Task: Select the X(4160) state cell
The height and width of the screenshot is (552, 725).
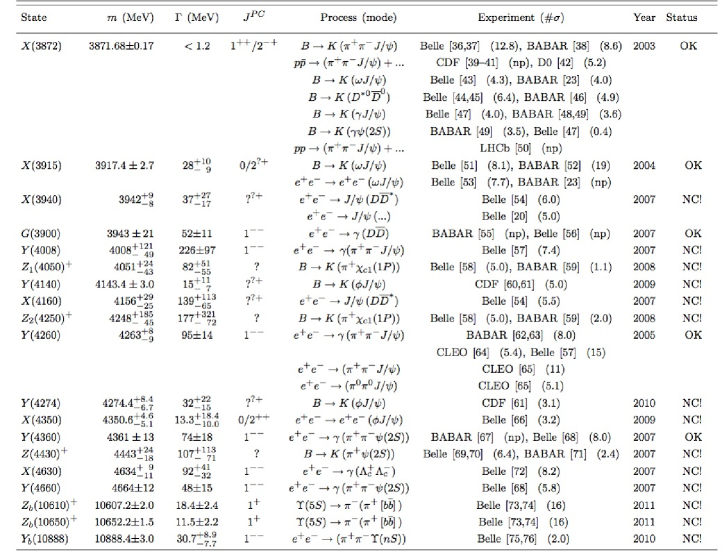Action: [x=41, y=301]
